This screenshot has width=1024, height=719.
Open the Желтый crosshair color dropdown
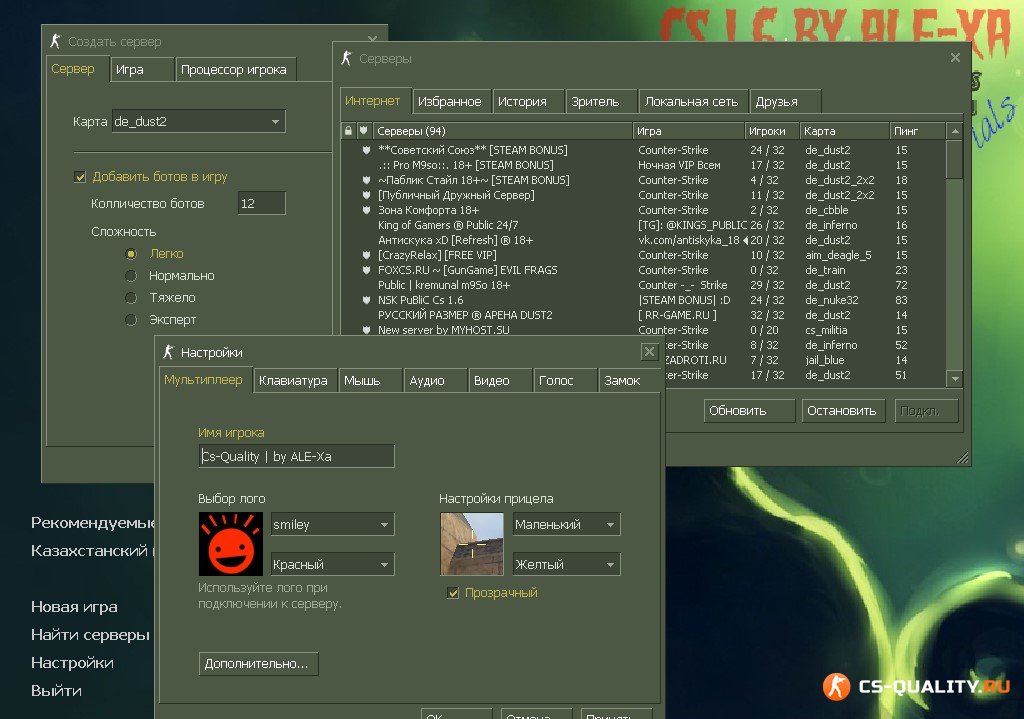click(609, 565)
